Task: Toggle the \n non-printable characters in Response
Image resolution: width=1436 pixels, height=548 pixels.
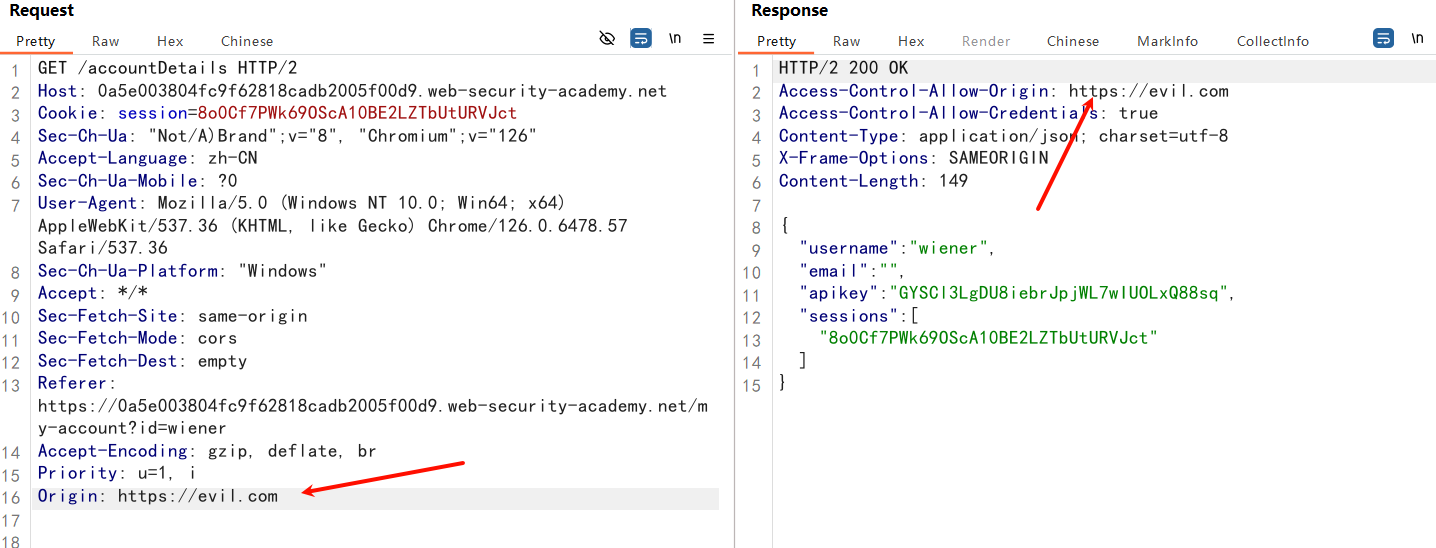Action: [x=1417, y=39]
